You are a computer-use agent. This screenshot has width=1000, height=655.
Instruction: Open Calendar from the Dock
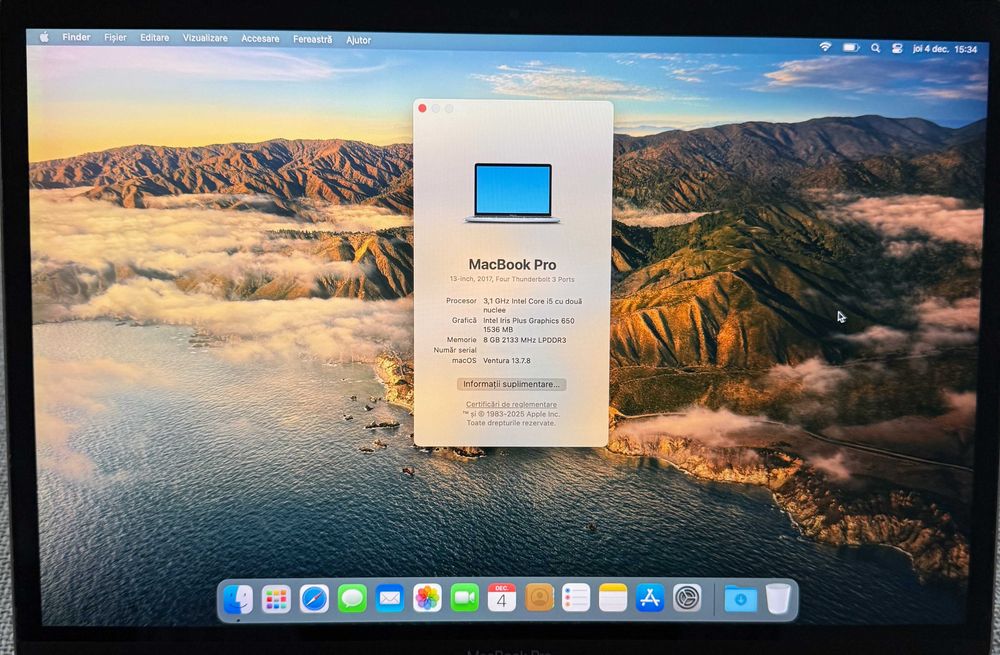click(502, 598)
